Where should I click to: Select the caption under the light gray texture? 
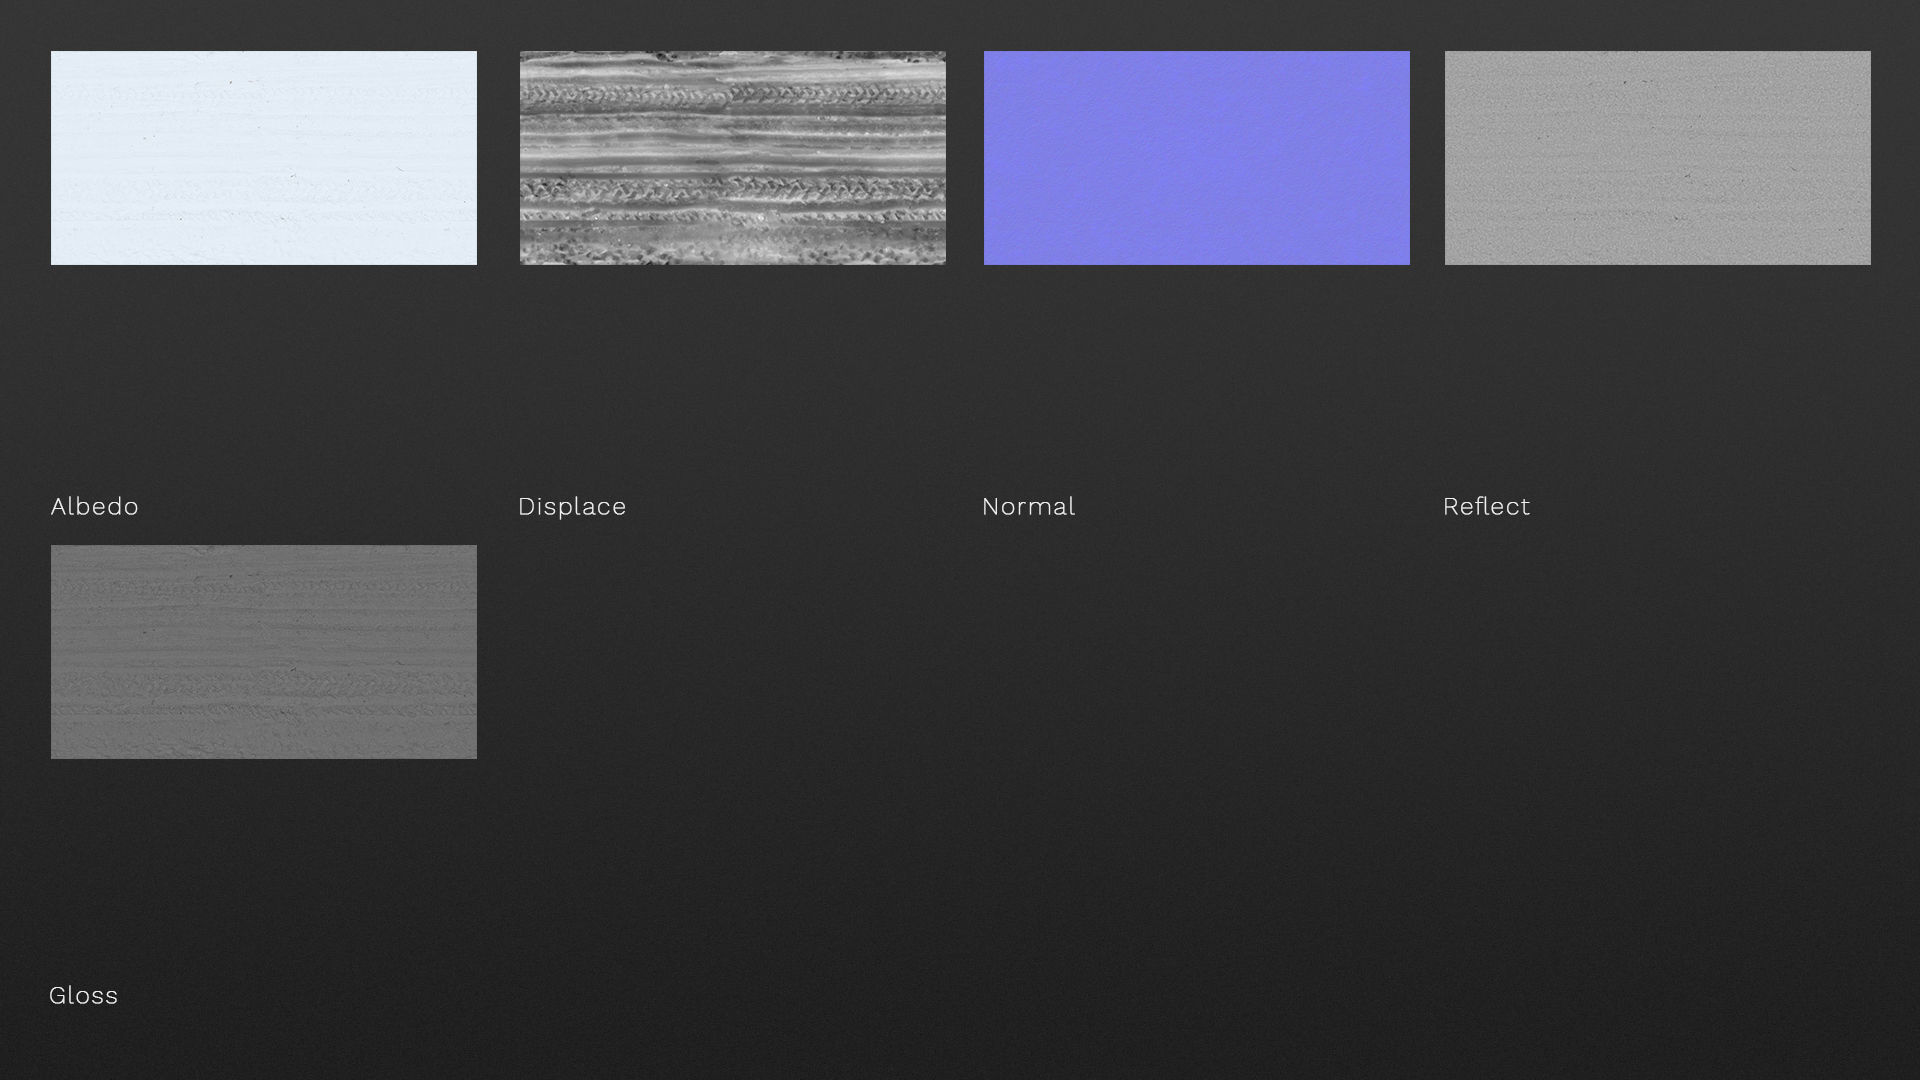(1486, 506)
